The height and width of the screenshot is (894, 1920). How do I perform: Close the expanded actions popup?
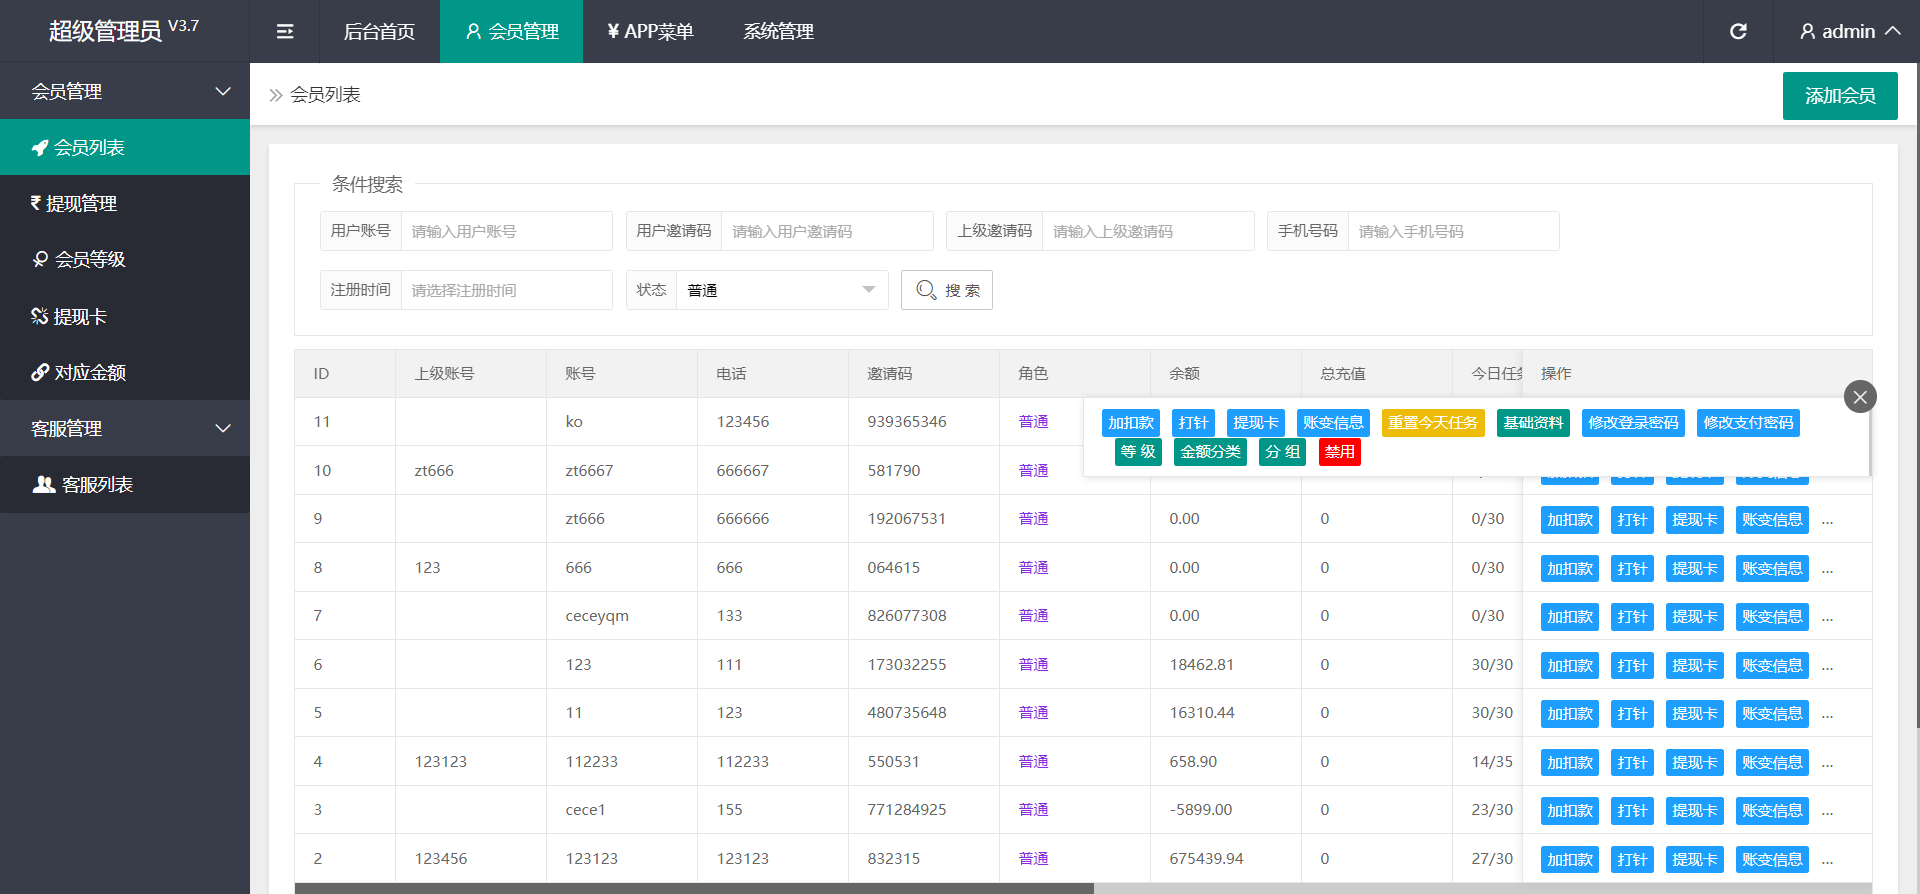(1859, 397)
